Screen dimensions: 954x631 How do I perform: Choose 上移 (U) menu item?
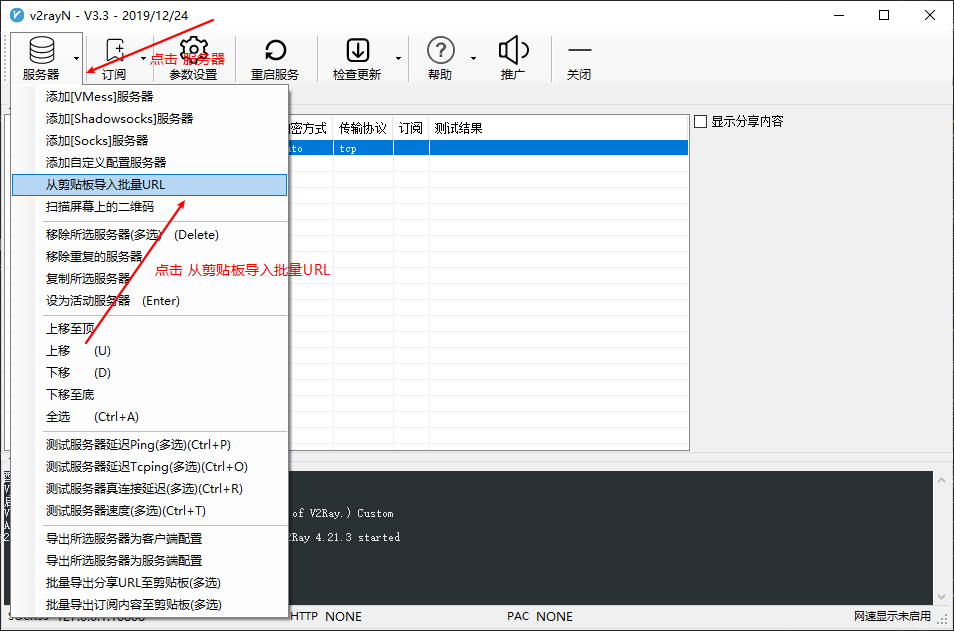pos(150,350)
